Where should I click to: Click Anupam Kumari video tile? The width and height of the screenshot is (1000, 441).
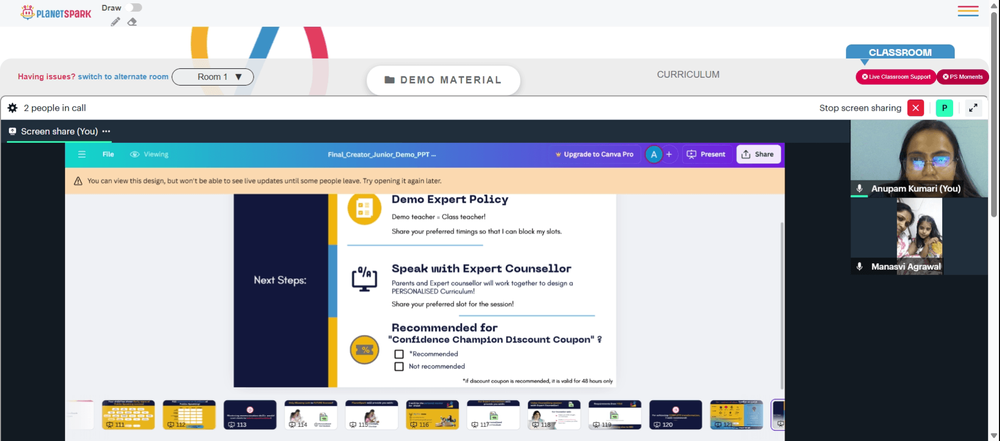(919, 158)
